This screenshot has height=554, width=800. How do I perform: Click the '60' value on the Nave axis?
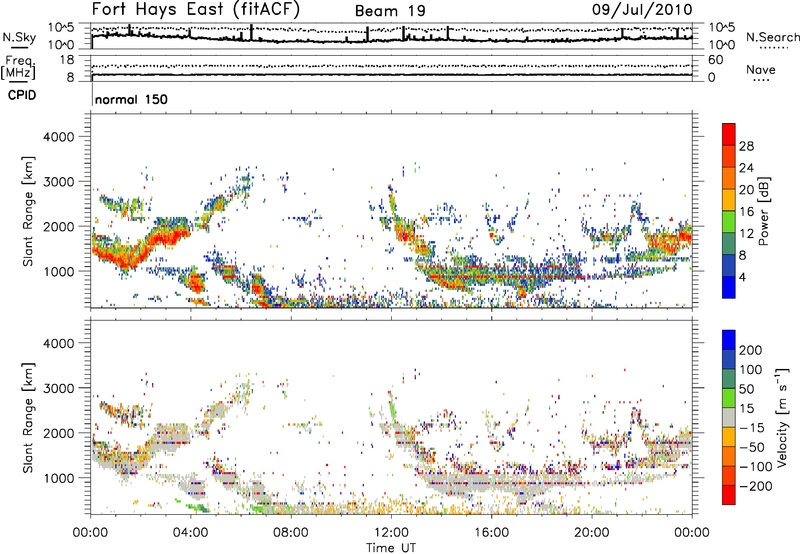tap(715, 60)
